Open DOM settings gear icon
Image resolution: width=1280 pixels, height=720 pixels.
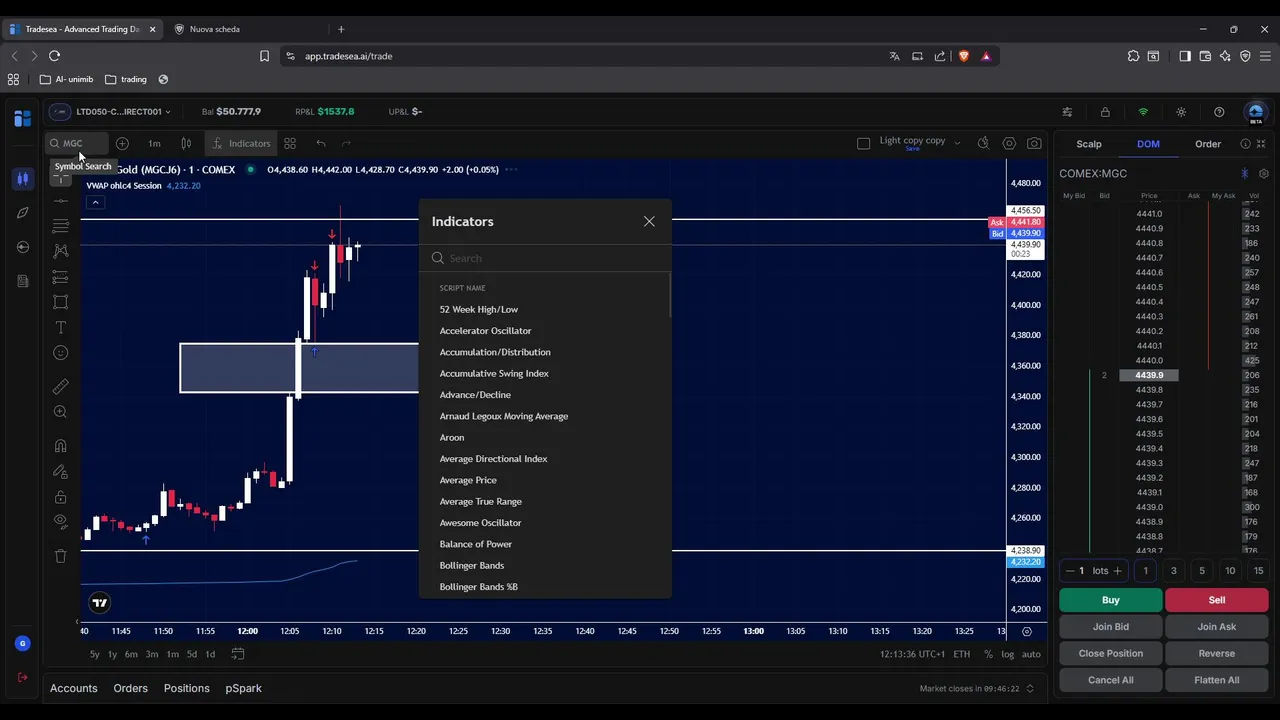(1264, 174)
